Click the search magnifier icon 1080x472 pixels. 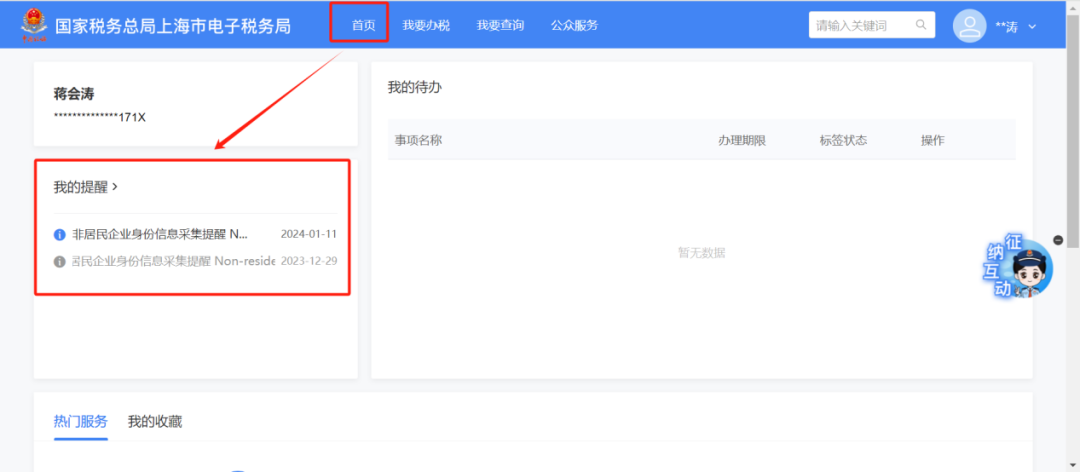click(x=920, y=25)
